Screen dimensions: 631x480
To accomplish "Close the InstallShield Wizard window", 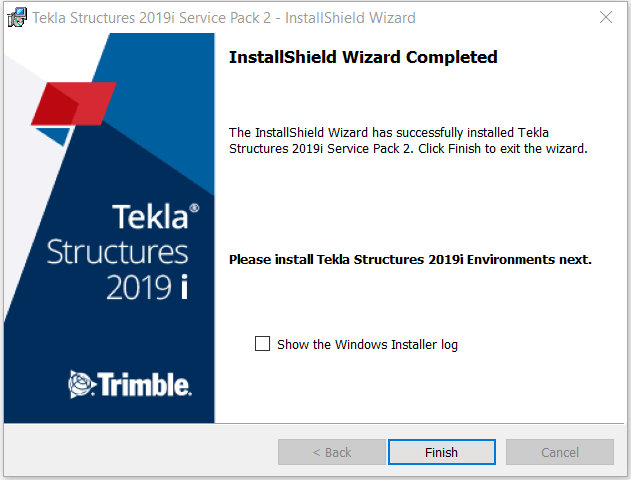I will pos(606,17).
